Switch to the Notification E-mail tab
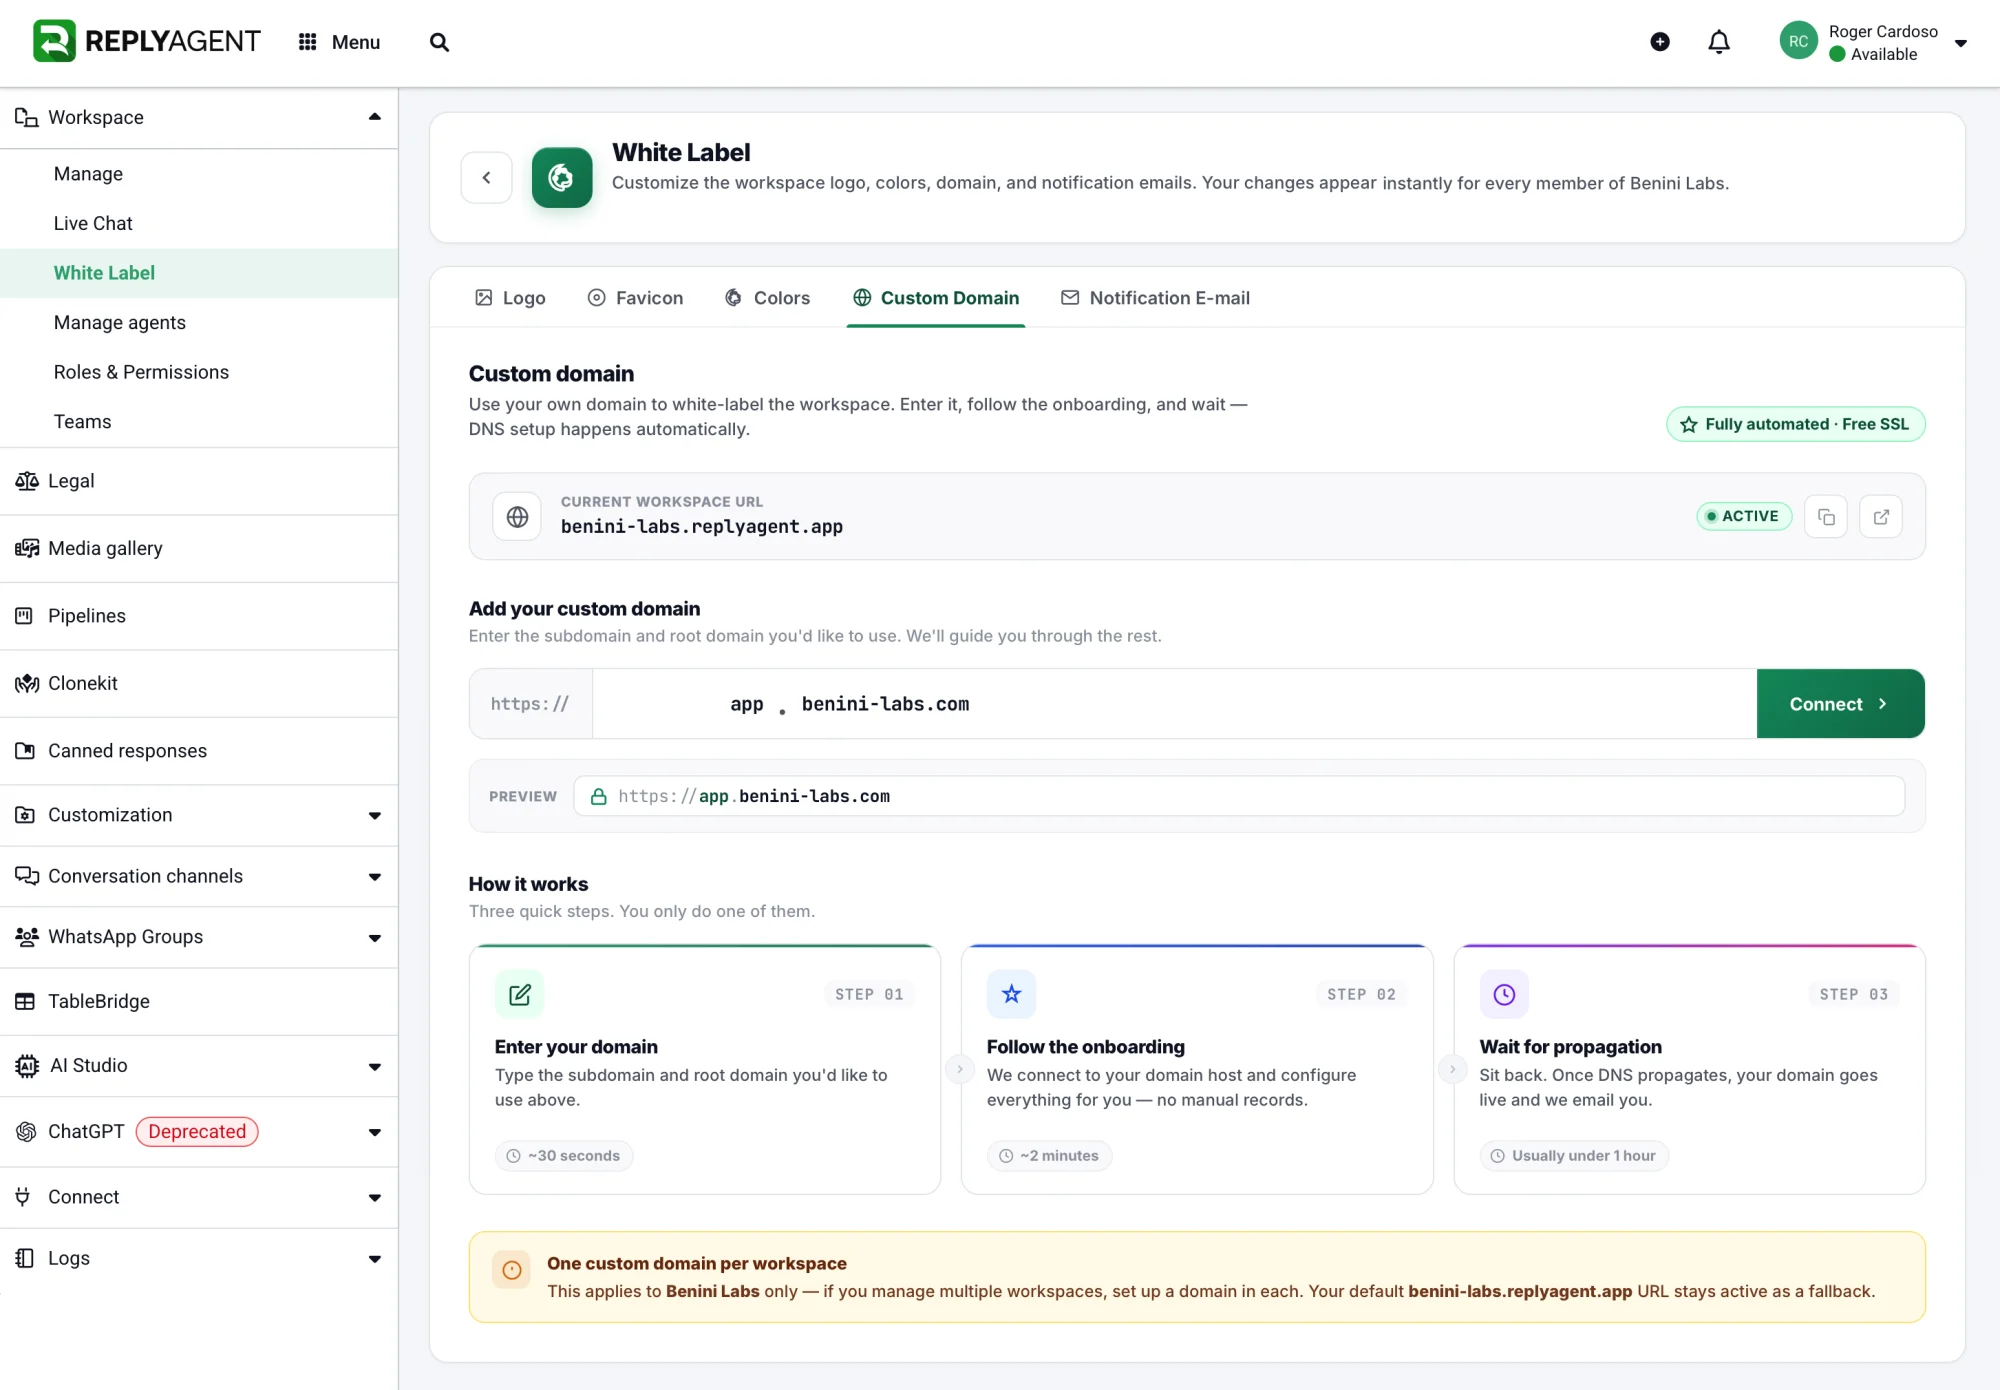This screenshot has height=1390, width=2000. pos(1155,298)
